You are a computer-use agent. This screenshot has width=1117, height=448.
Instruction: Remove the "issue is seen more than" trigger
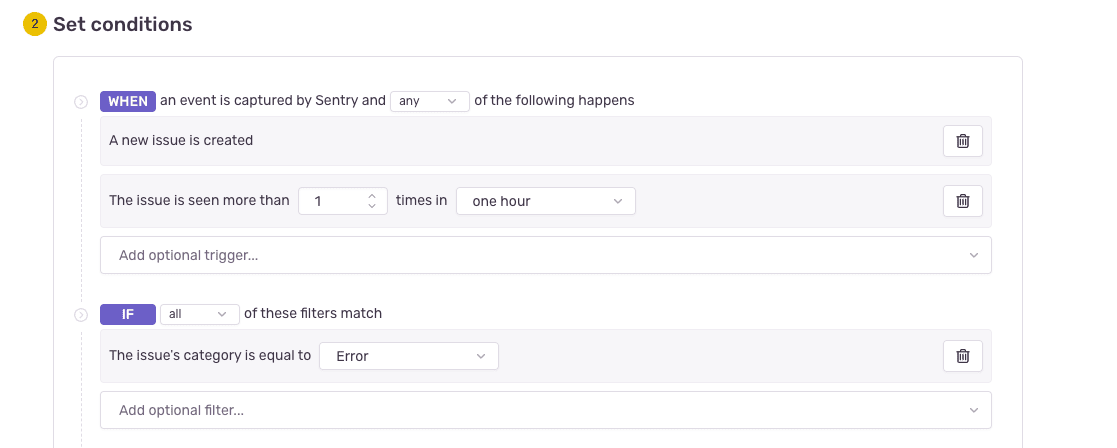pos(962,201)
